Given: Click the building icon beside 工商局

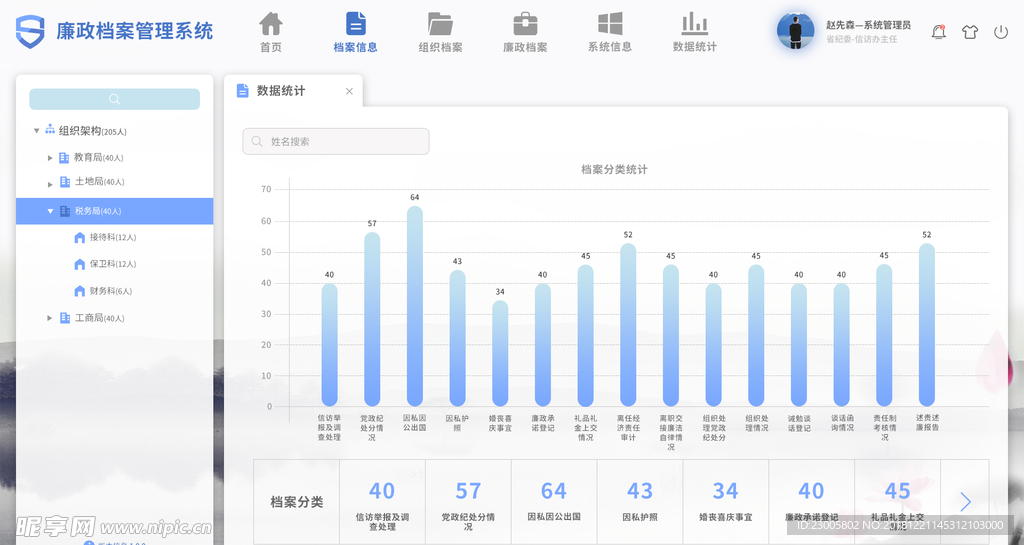Looking at the screenshot, I should (x=65, y=318).
